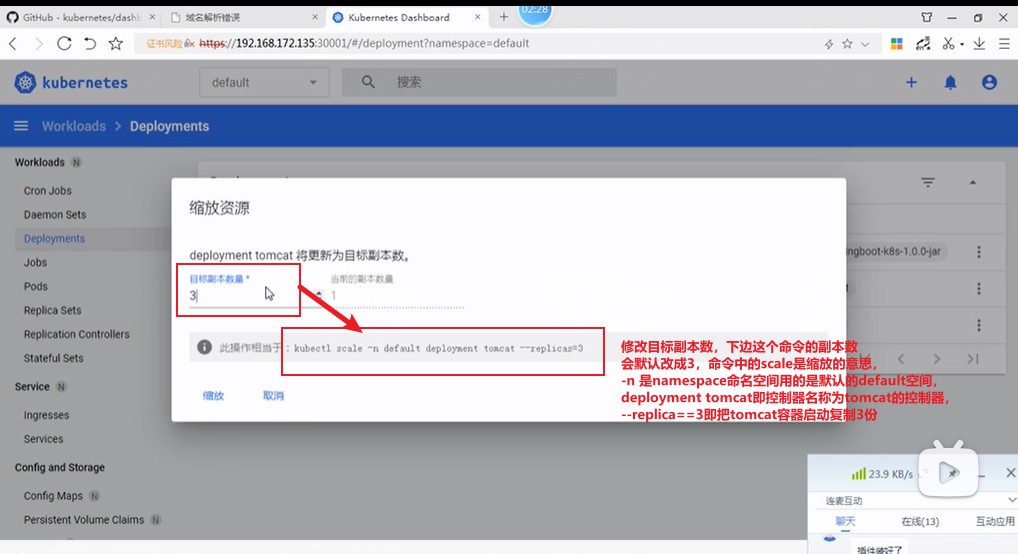Viewport: 1018px width, 554px height.
Task: Switch to 互动应用 tab in overlay
Action: 995,522
